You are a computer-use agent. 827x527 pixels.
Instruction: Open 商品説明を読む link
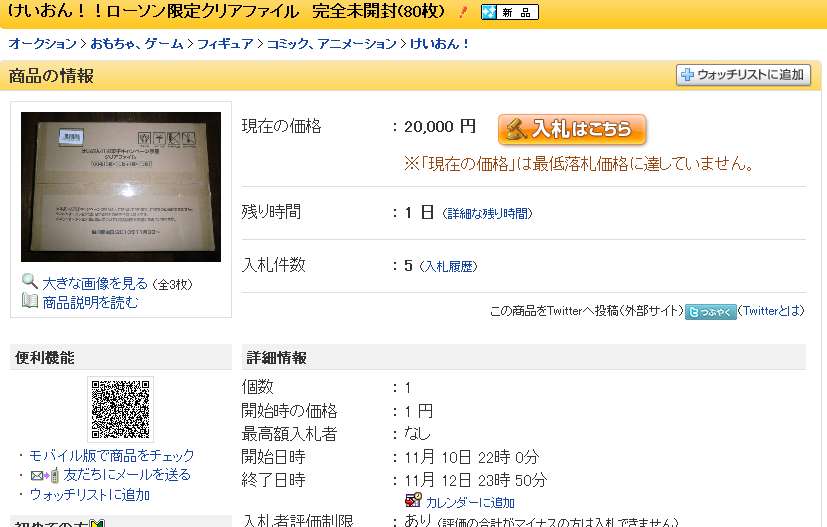click(90, 302)
